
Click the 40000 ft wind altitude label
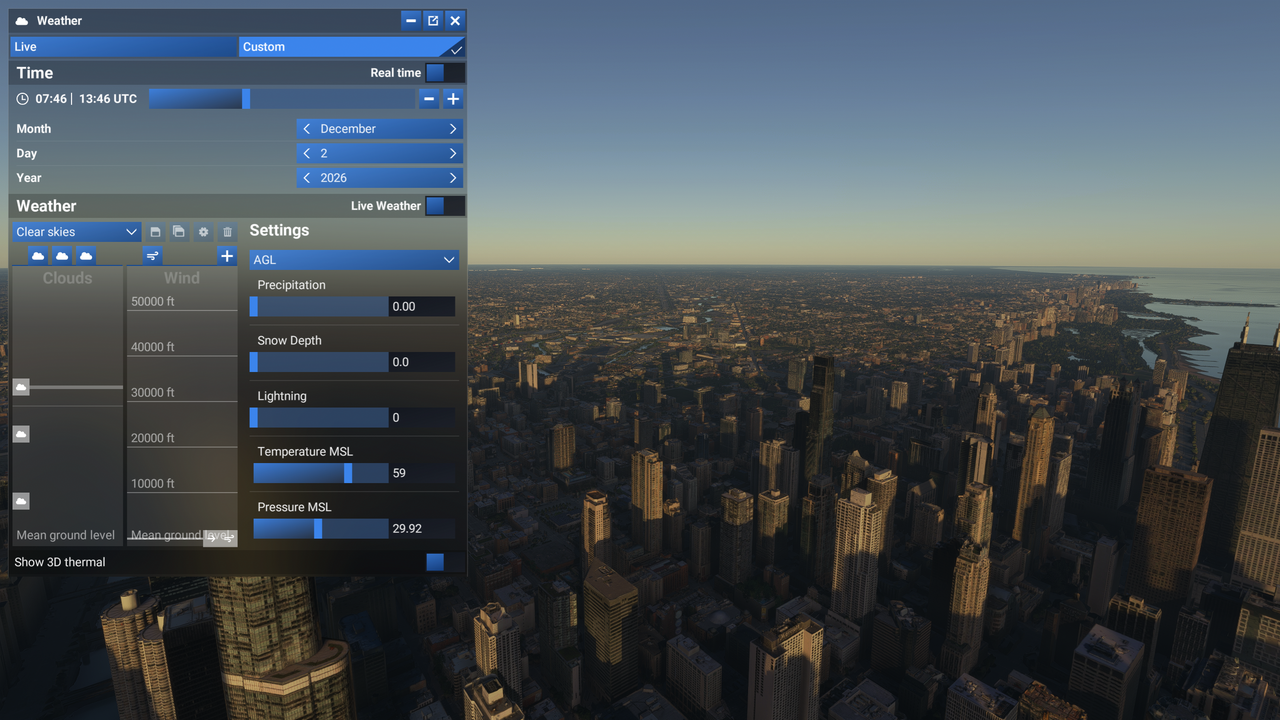[153, 347]
